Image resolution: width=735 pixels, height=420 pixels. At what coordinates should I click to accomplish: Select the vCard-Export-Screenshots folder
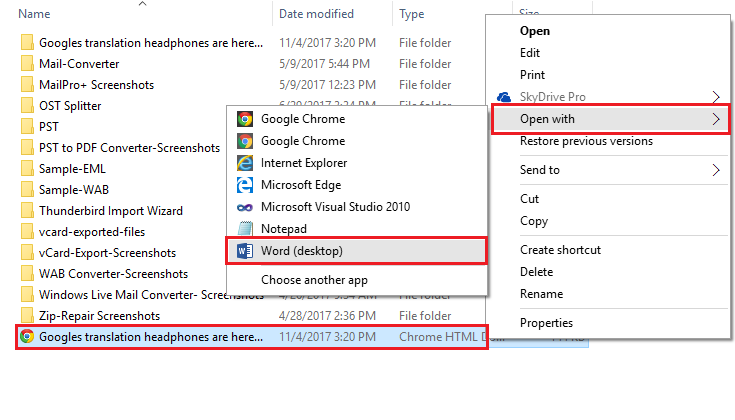click(107, 253)
